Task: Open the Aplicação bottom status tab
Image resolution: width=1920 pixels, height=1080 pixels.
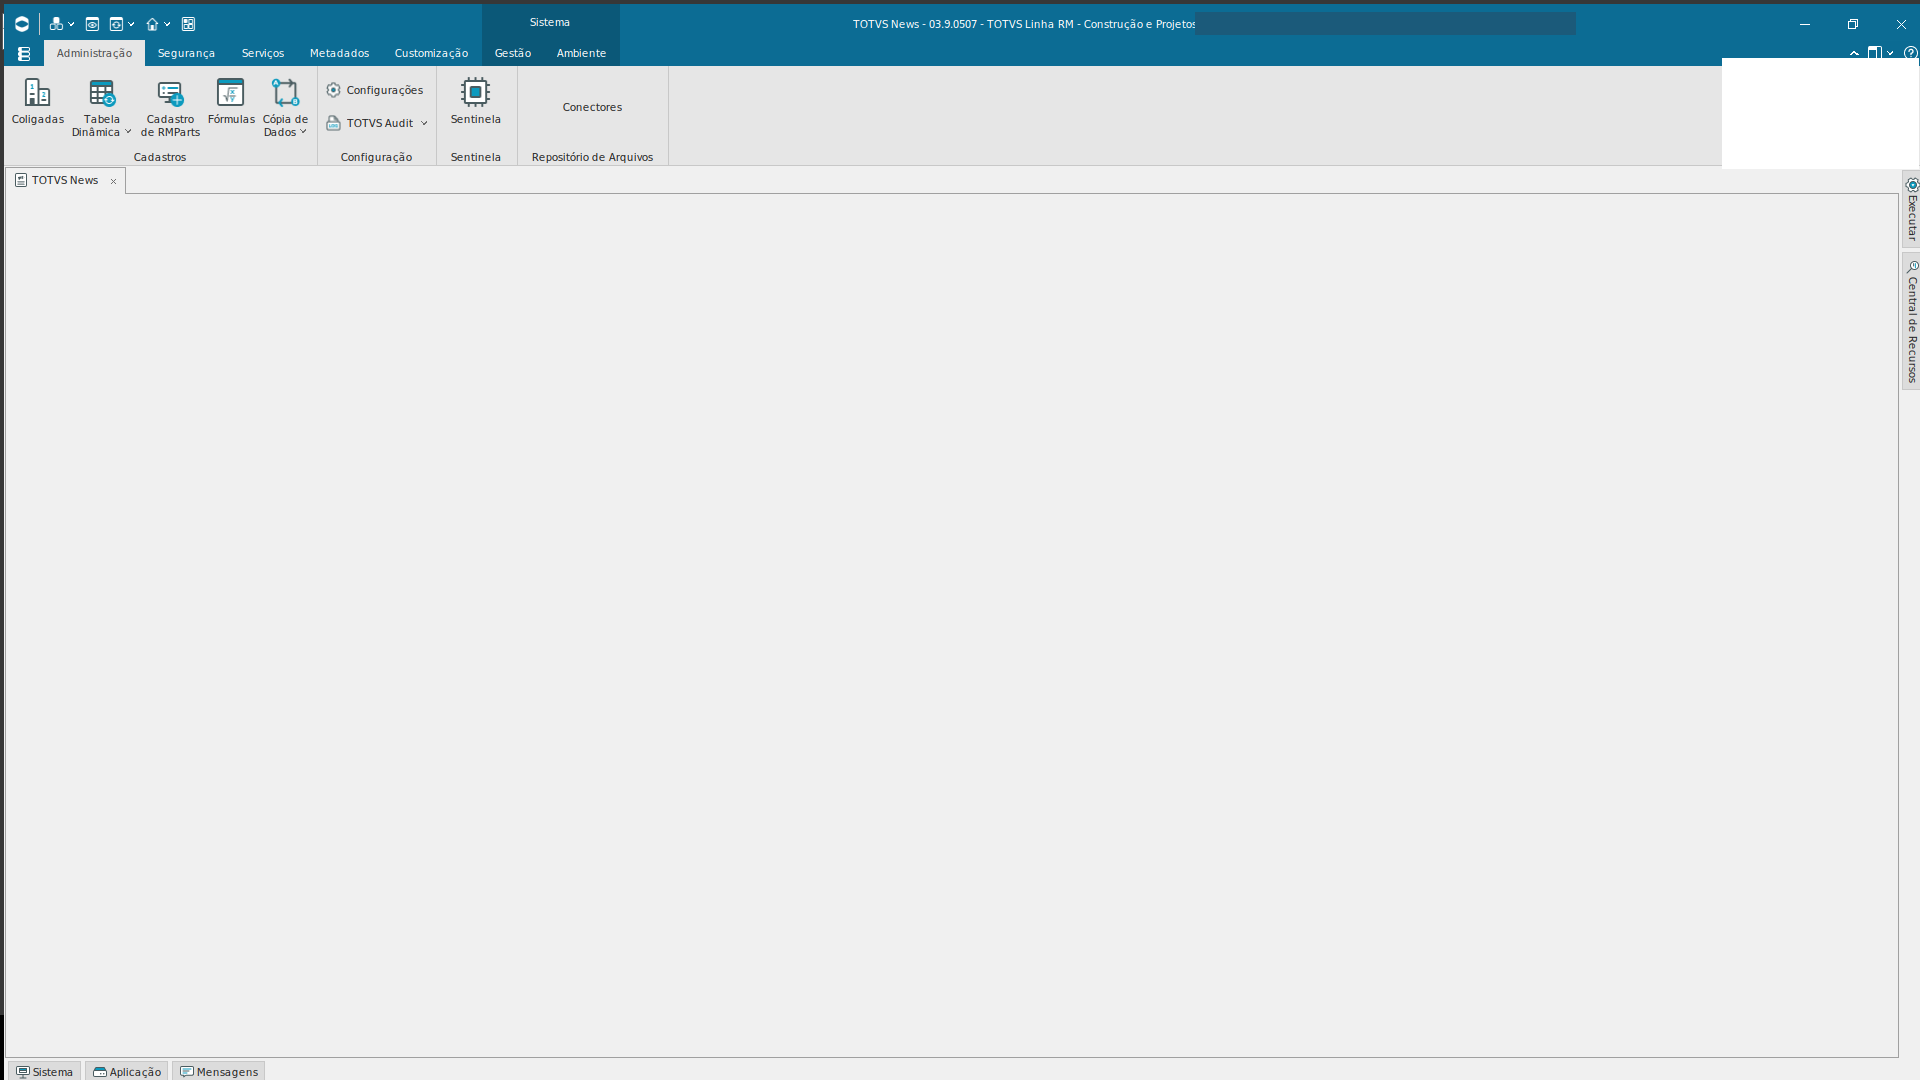Action: 126,1071
